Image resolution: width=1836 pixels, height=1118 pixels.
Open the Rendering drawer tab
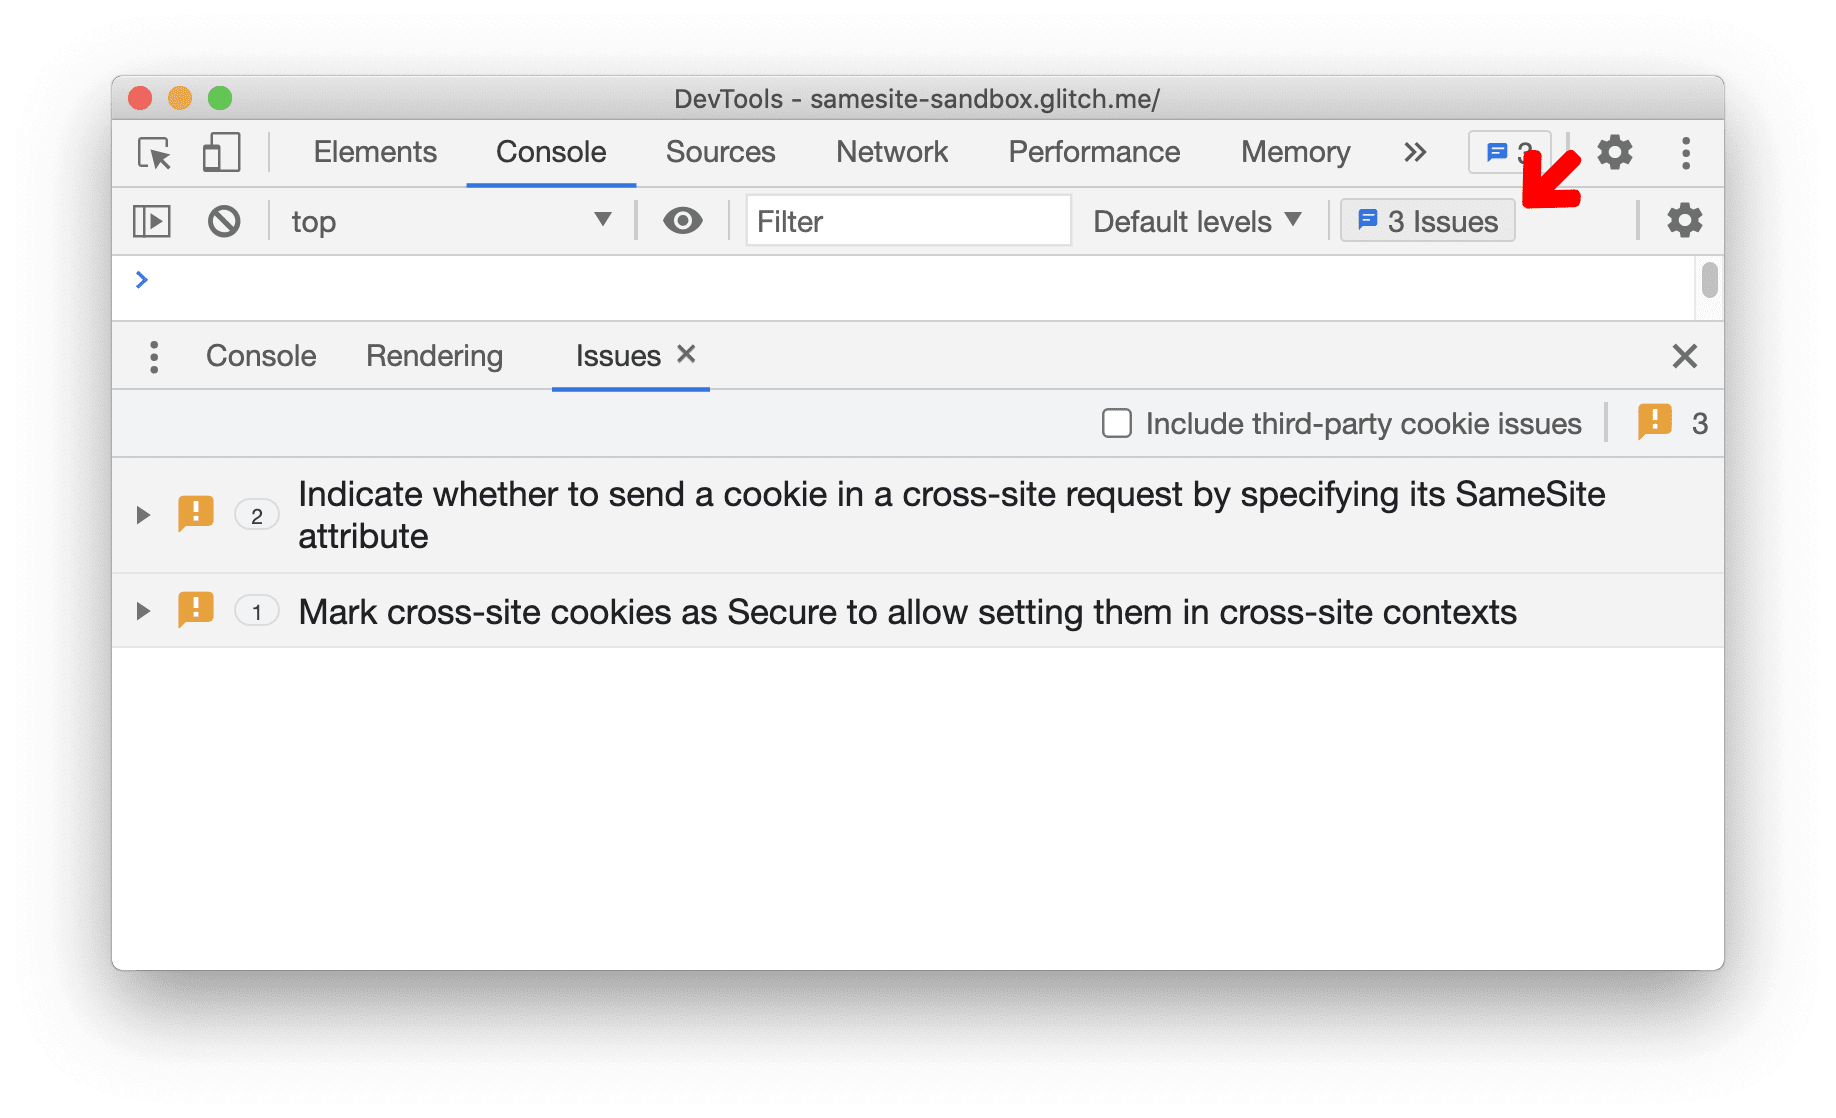point(434,356)
